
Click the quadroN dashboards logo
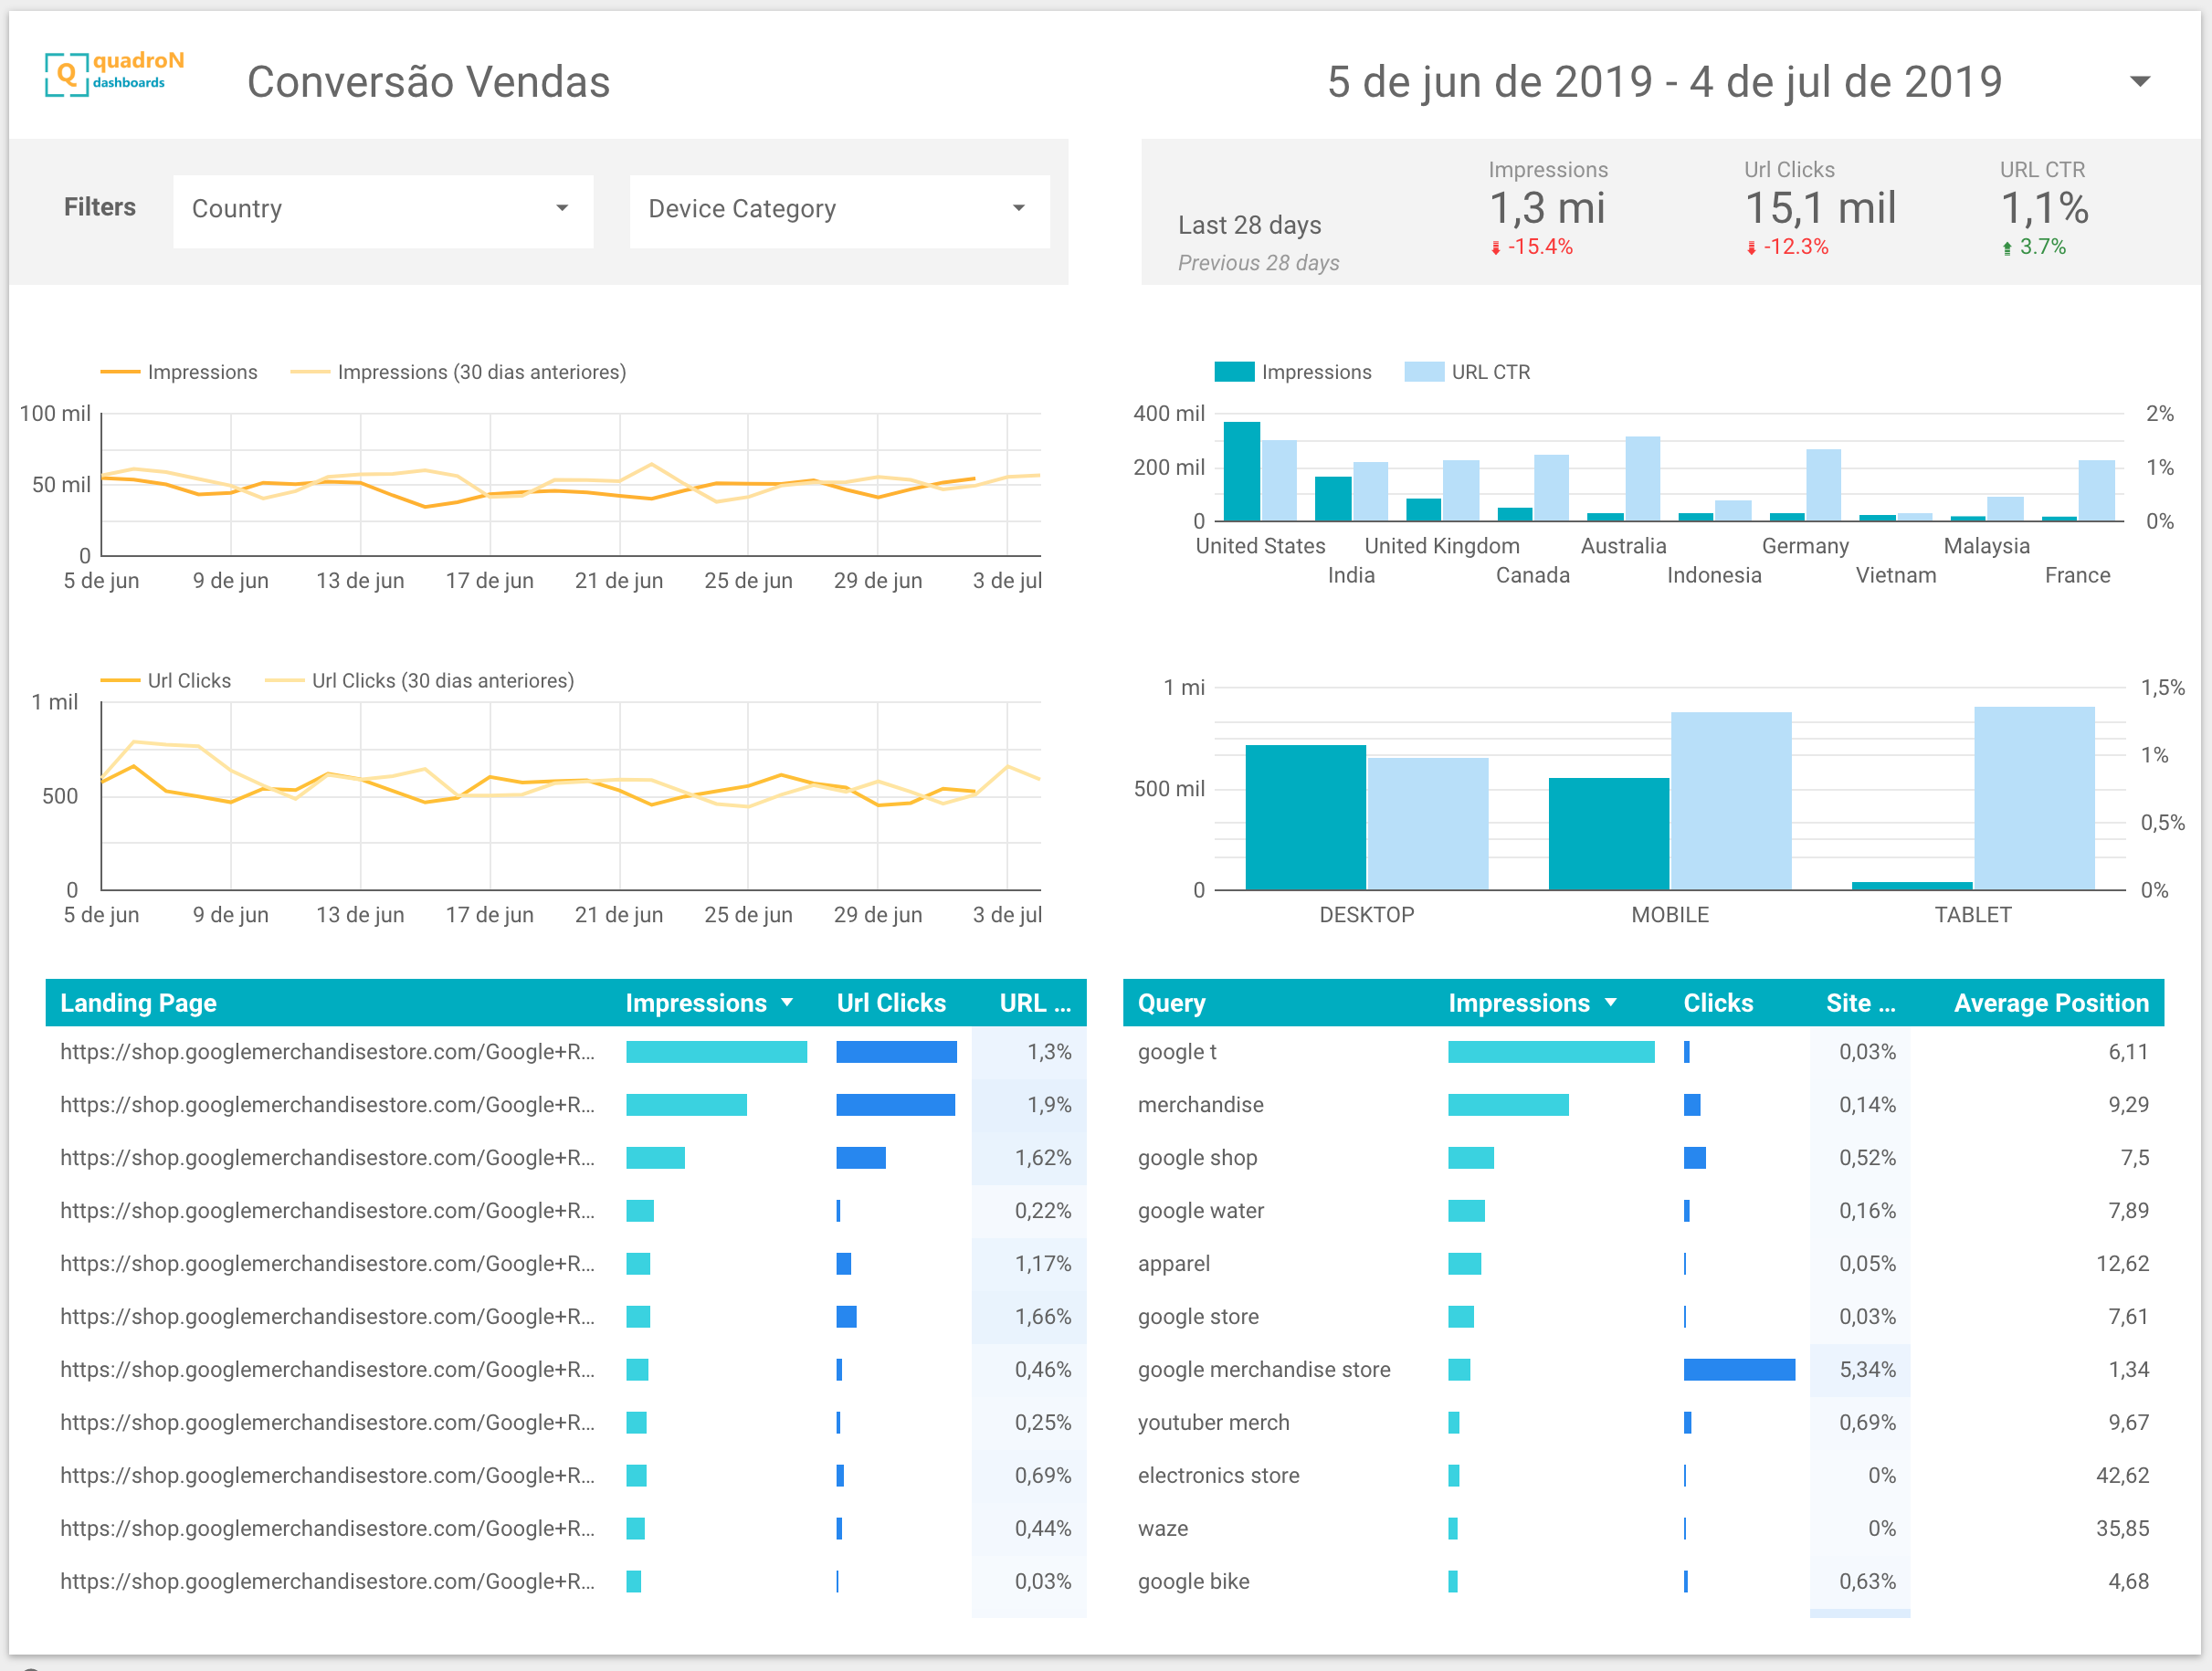tap(115, 73)
